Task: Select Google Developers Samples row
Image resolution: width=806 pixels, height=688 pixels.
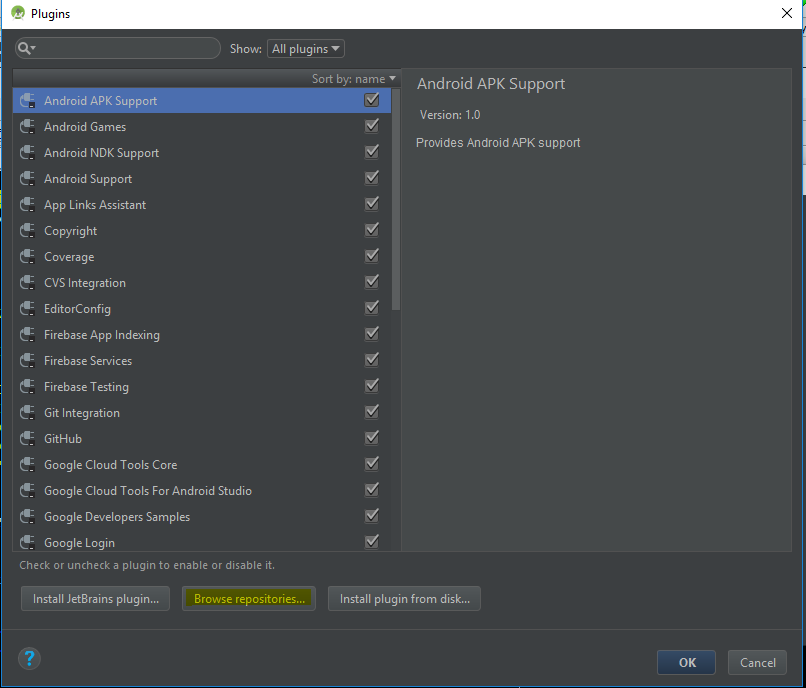Action: pos(202,517)
